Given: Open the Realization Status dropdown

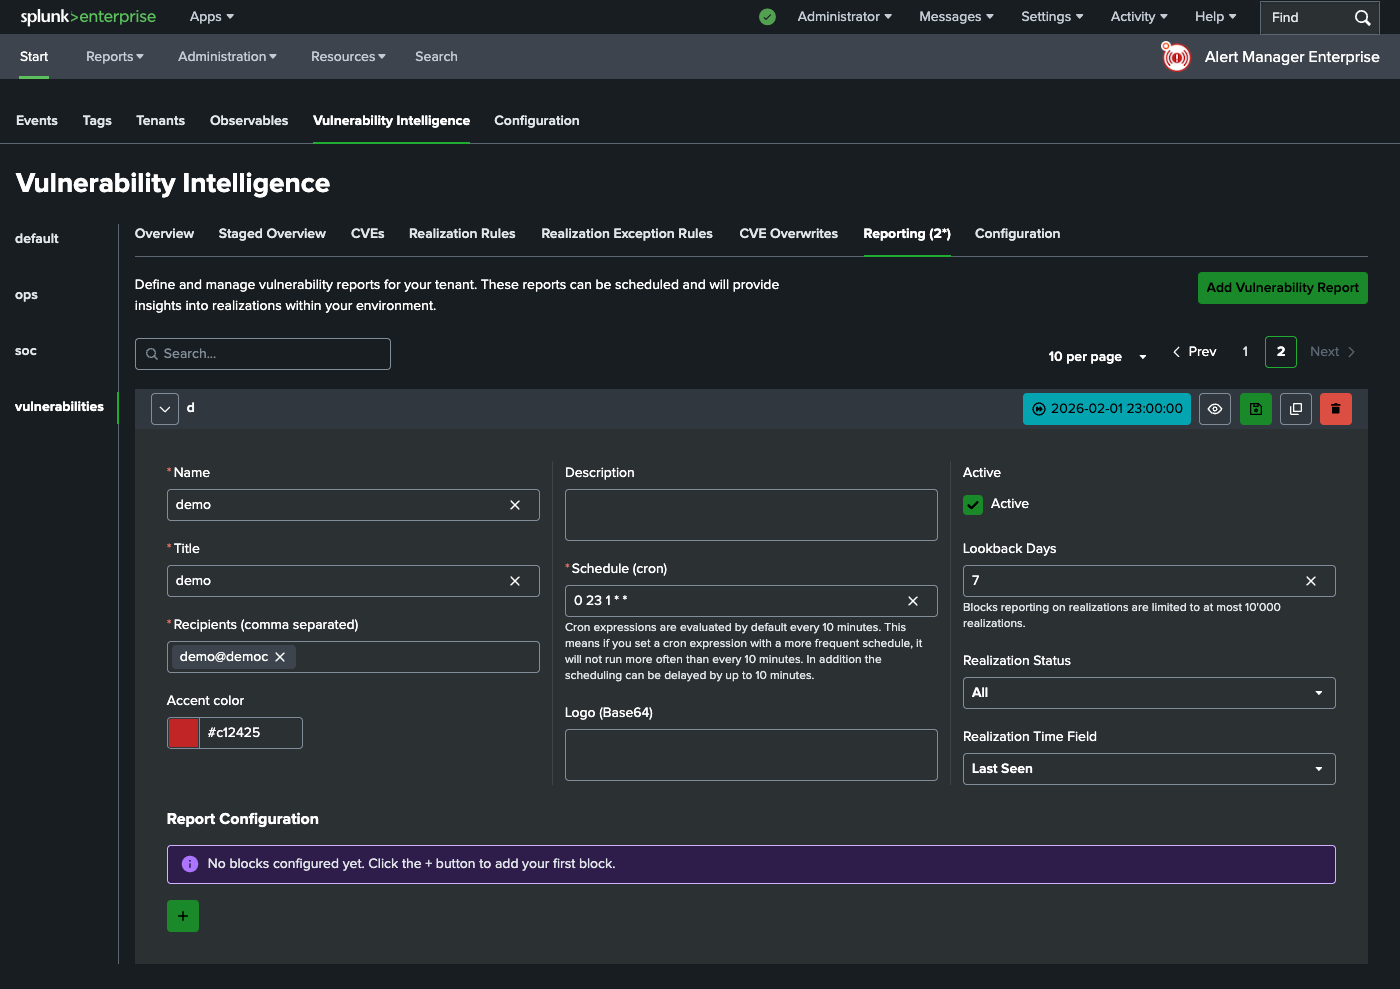Looking at the screenshot, I should click(1148, 692).
